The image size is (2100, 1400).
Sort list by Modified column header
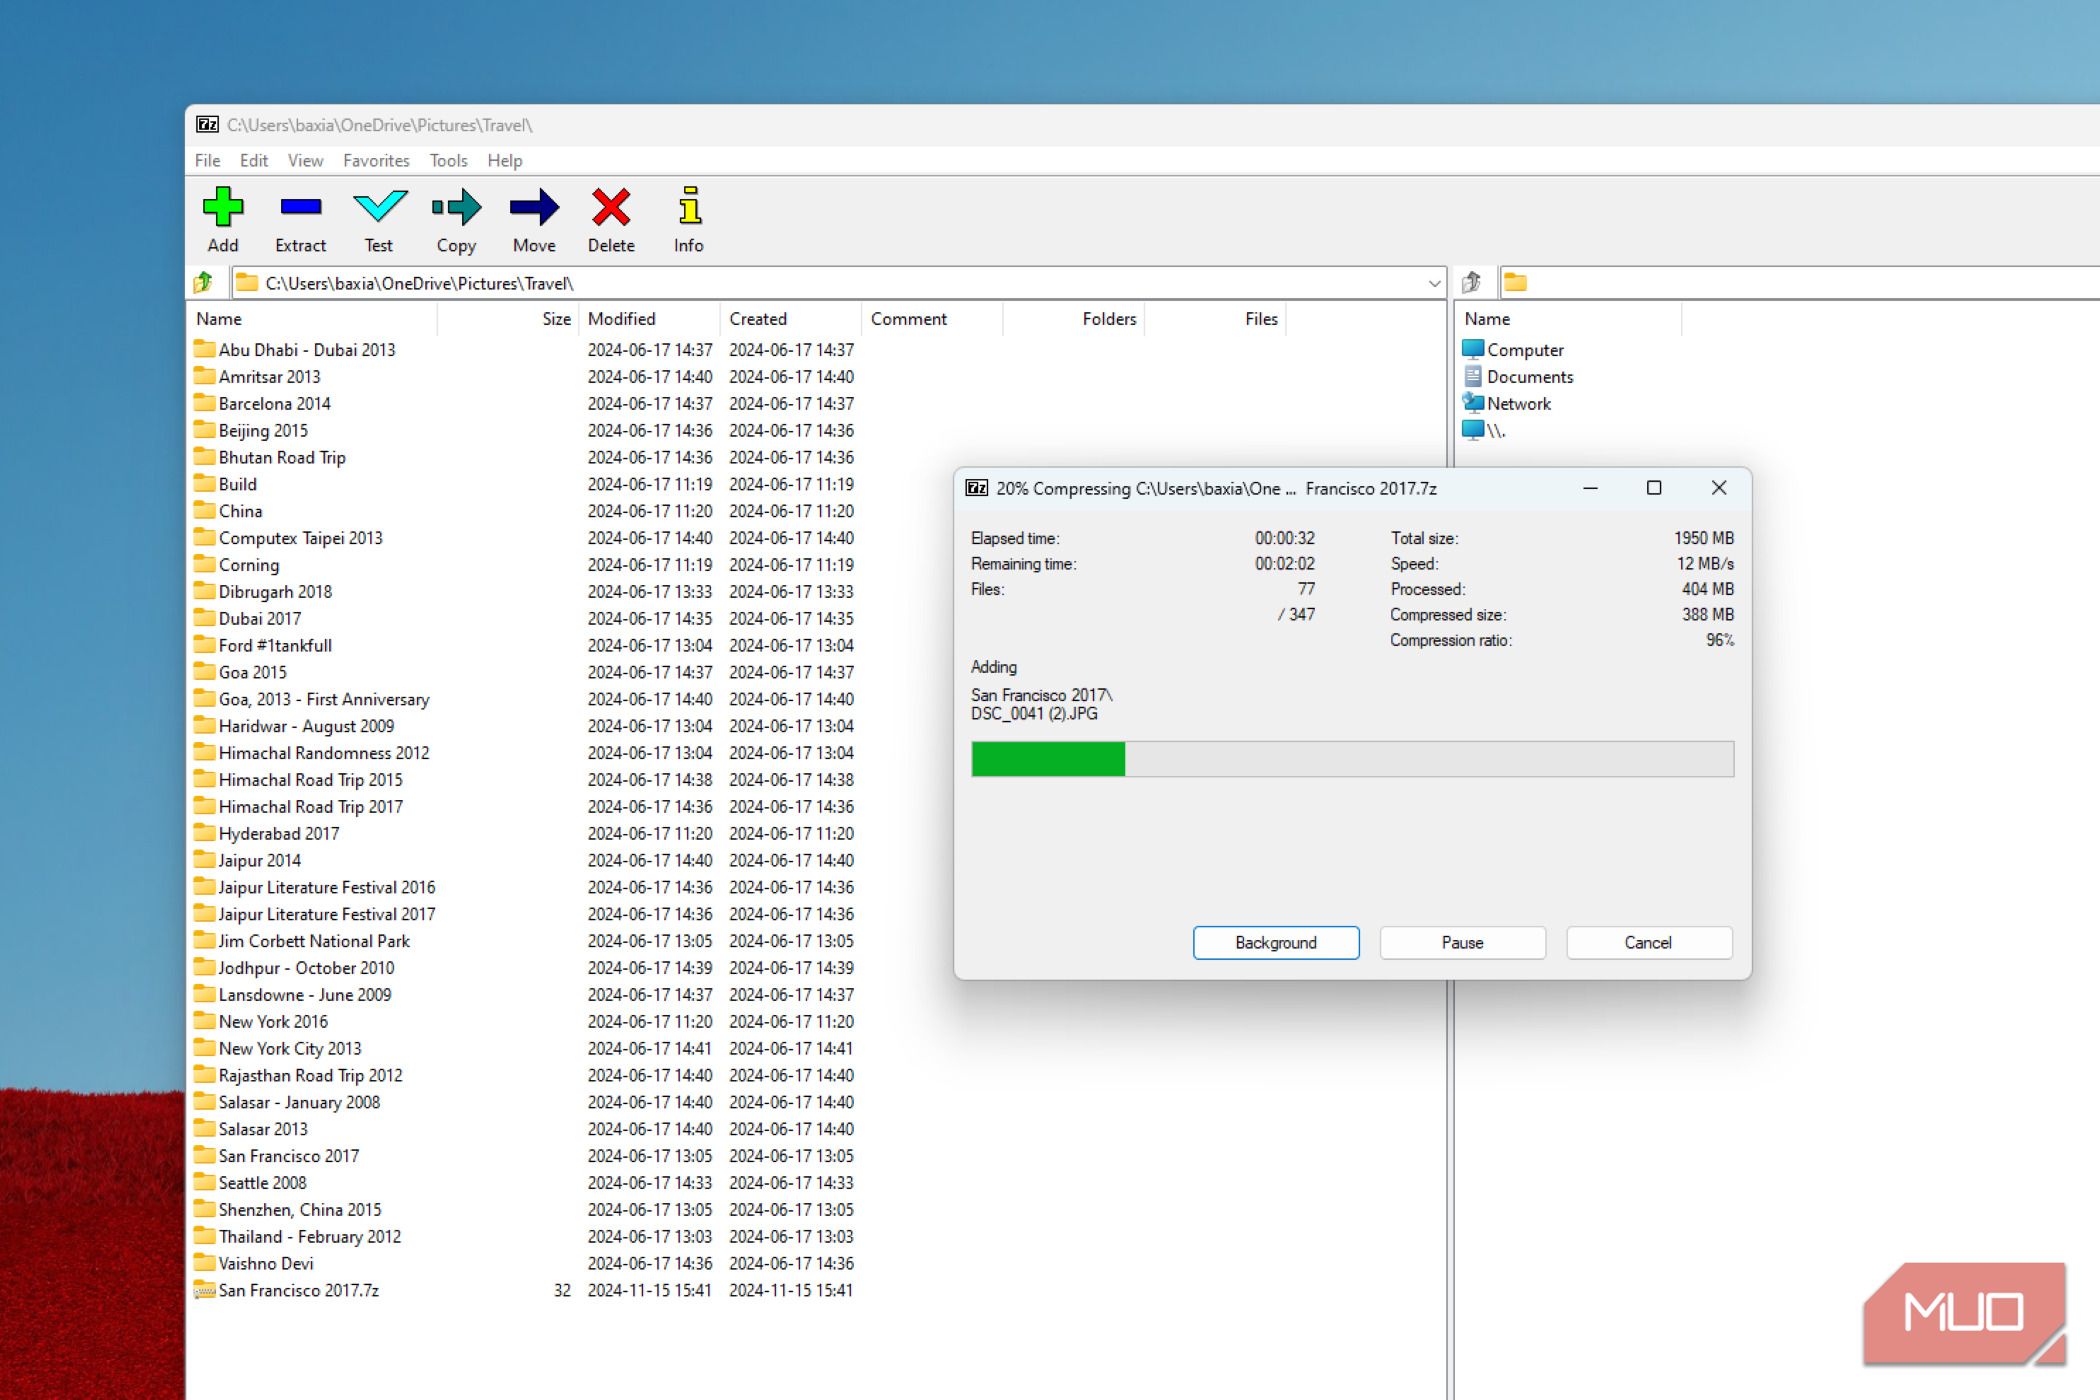click(x=622, y=319)
